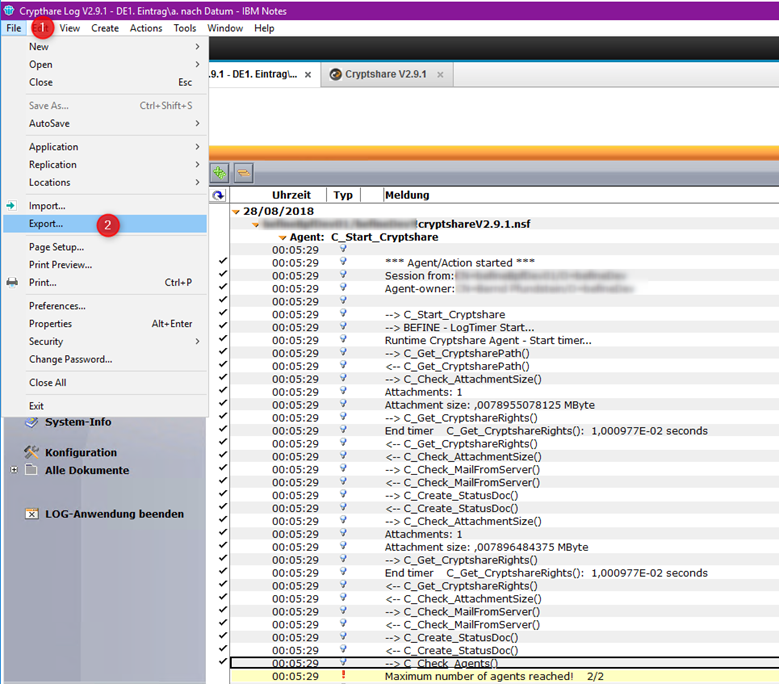This screenshot has height=684, width=779.
Task: Click the refresh icon in the view header
Action: click(219, 196)
